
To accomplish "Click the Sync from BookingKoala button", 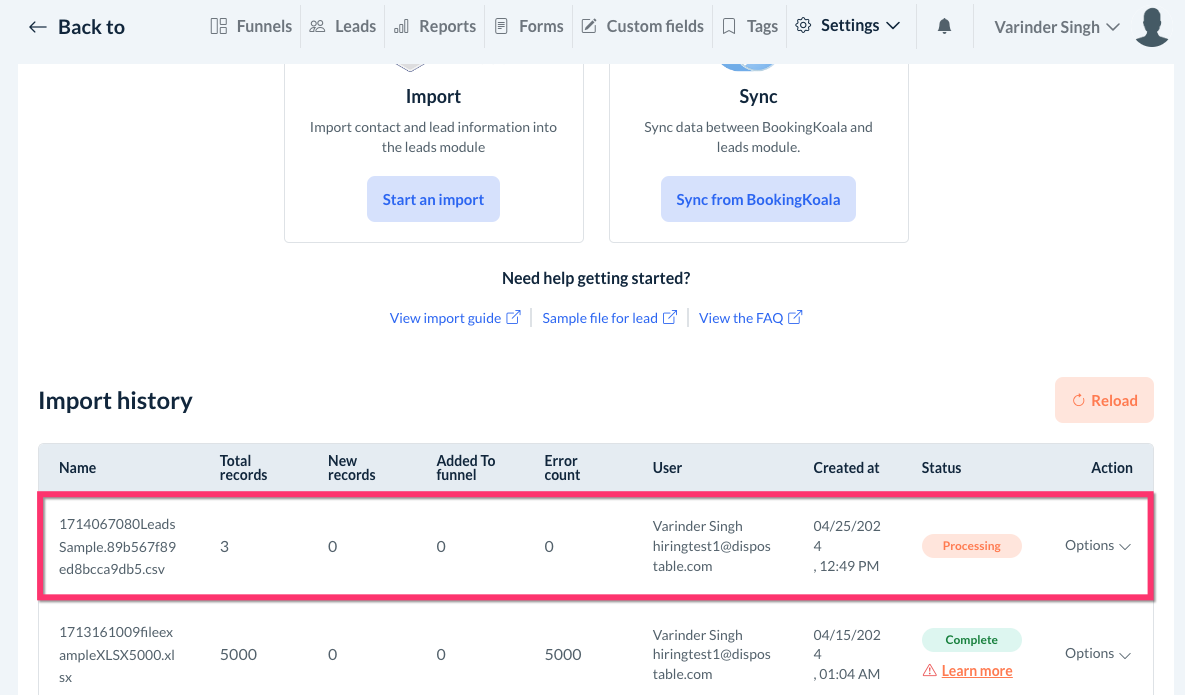I will coord(758,200).
